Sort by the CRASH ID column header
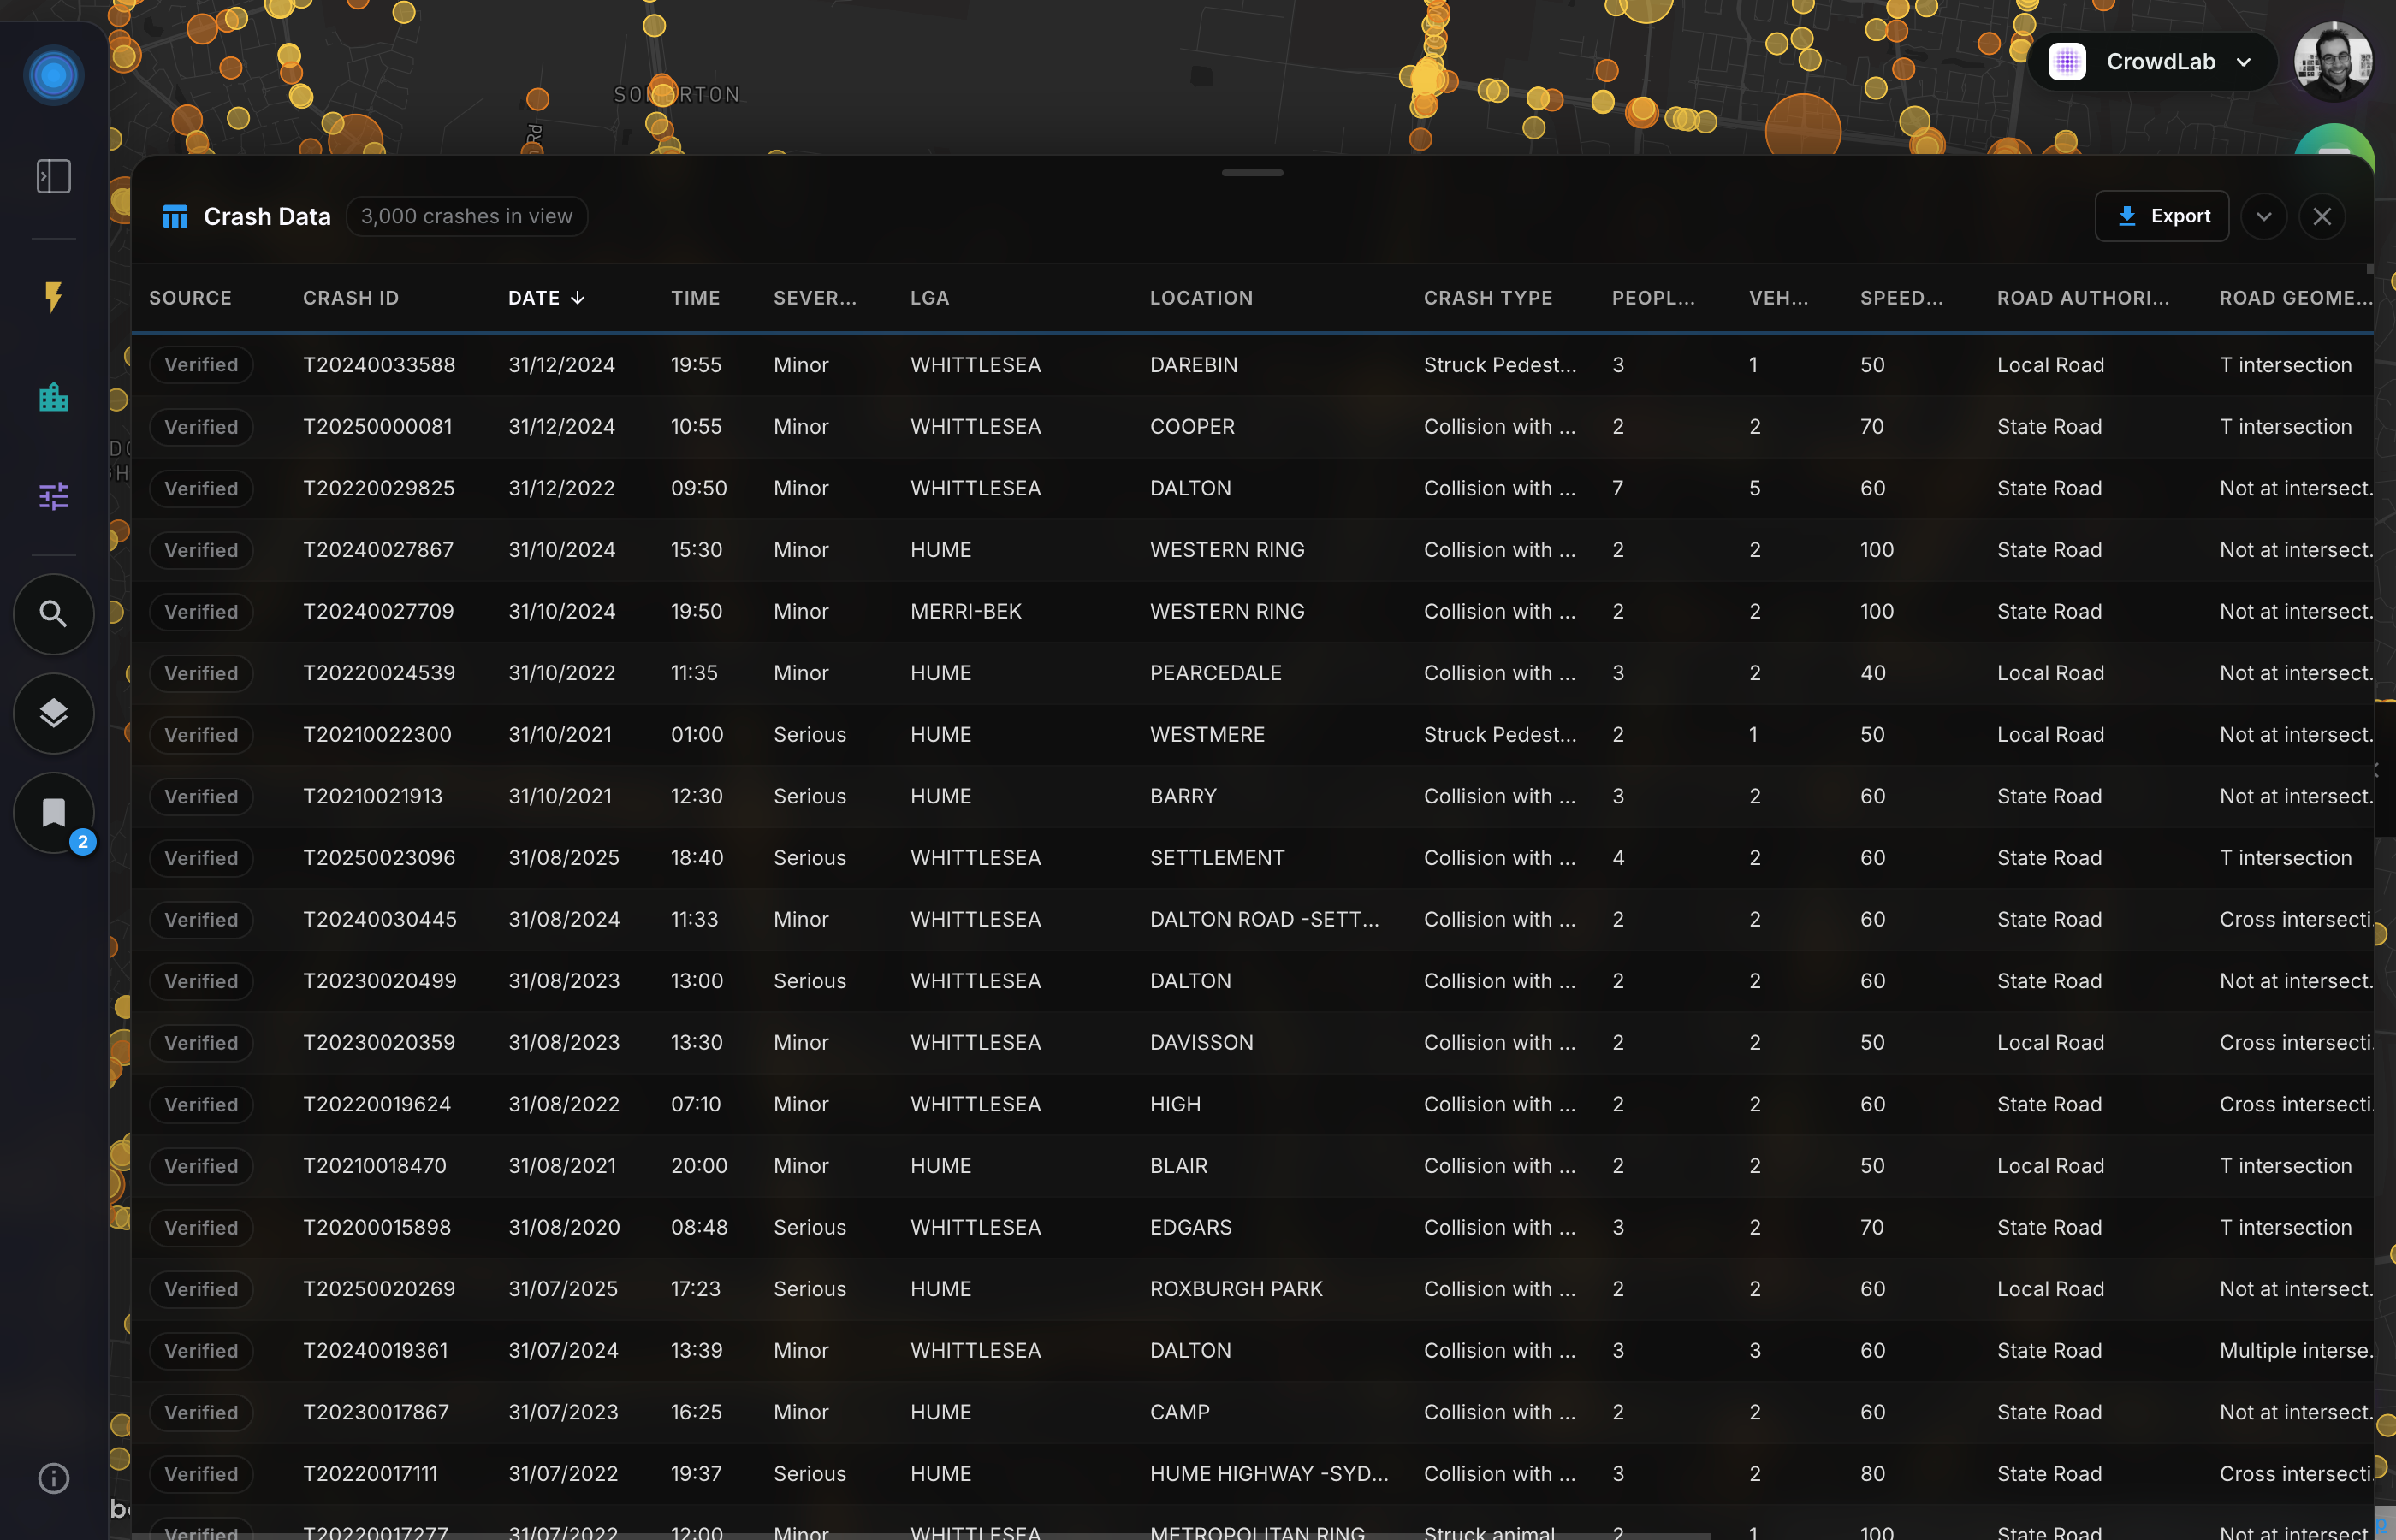Image resolution: width=2396 pixels, height=1540 pixels. 351,298
